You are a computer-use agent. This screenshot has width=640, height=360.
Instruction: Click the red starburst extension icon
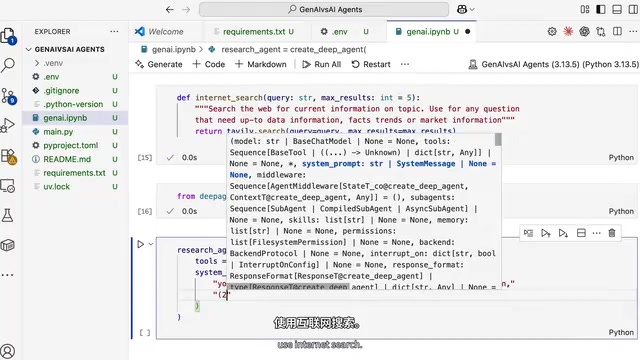pyautogui.click(x=568, y=31)
